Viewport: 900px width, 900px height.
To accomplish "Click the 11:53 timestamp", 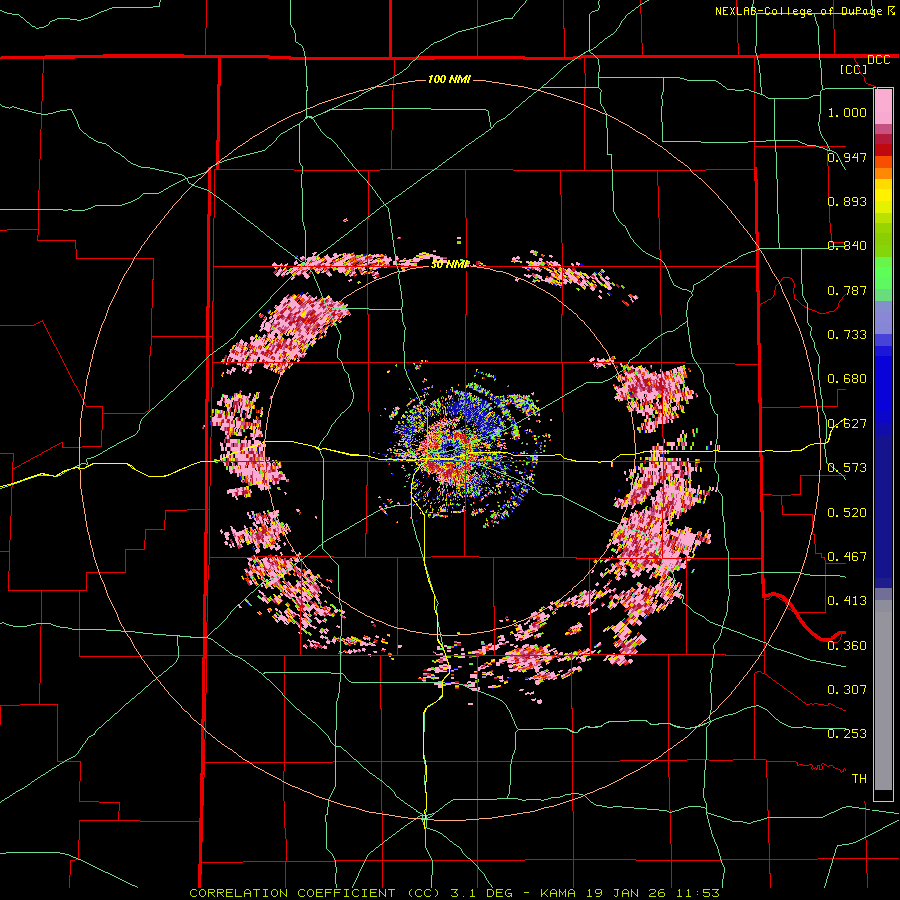I will point(699,893).
